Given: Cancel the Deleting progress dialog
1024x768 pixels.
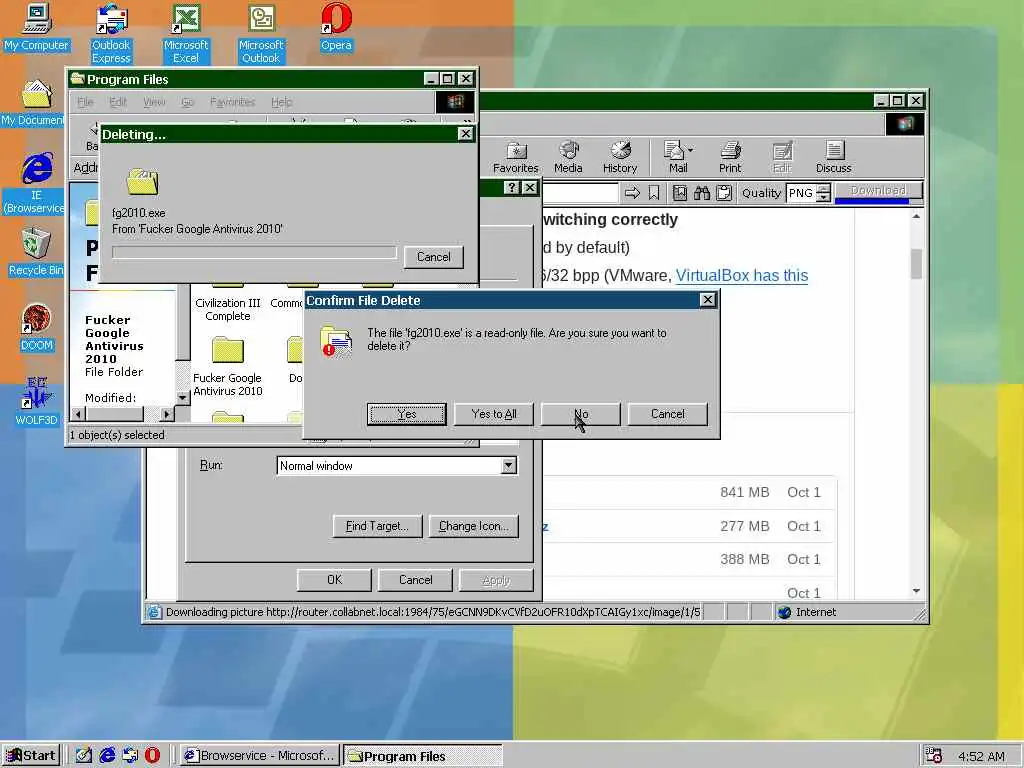Looking at the screenshot, I should pyautogui.click(x=434, y=257).
